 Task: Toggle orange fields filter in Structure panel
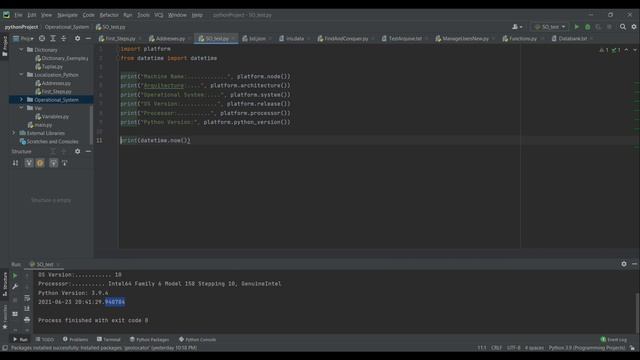(40, 163)
